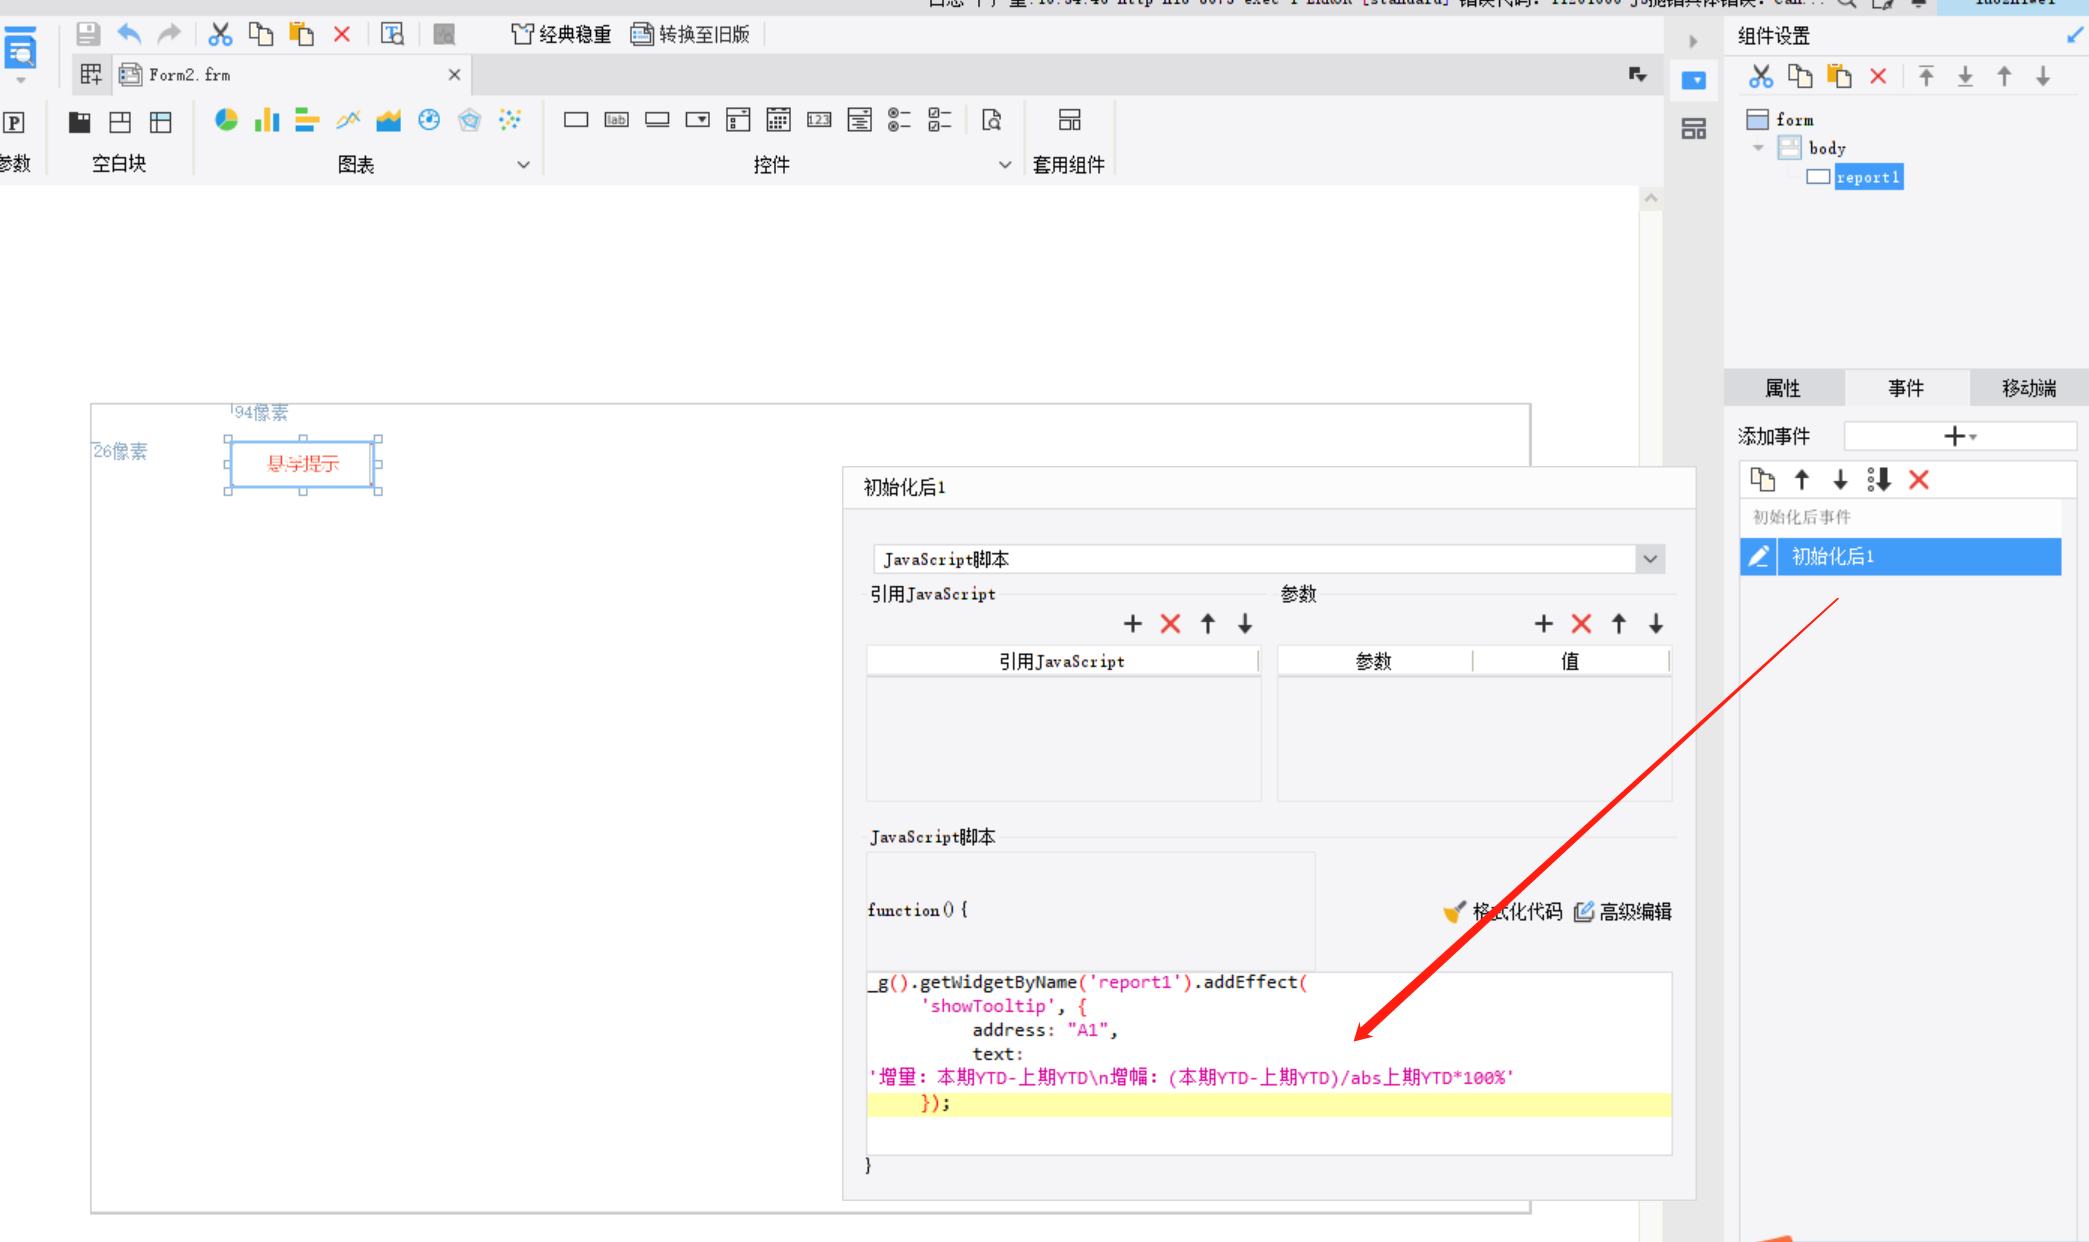Collapse the body tree node

[x=1758, y=148]
